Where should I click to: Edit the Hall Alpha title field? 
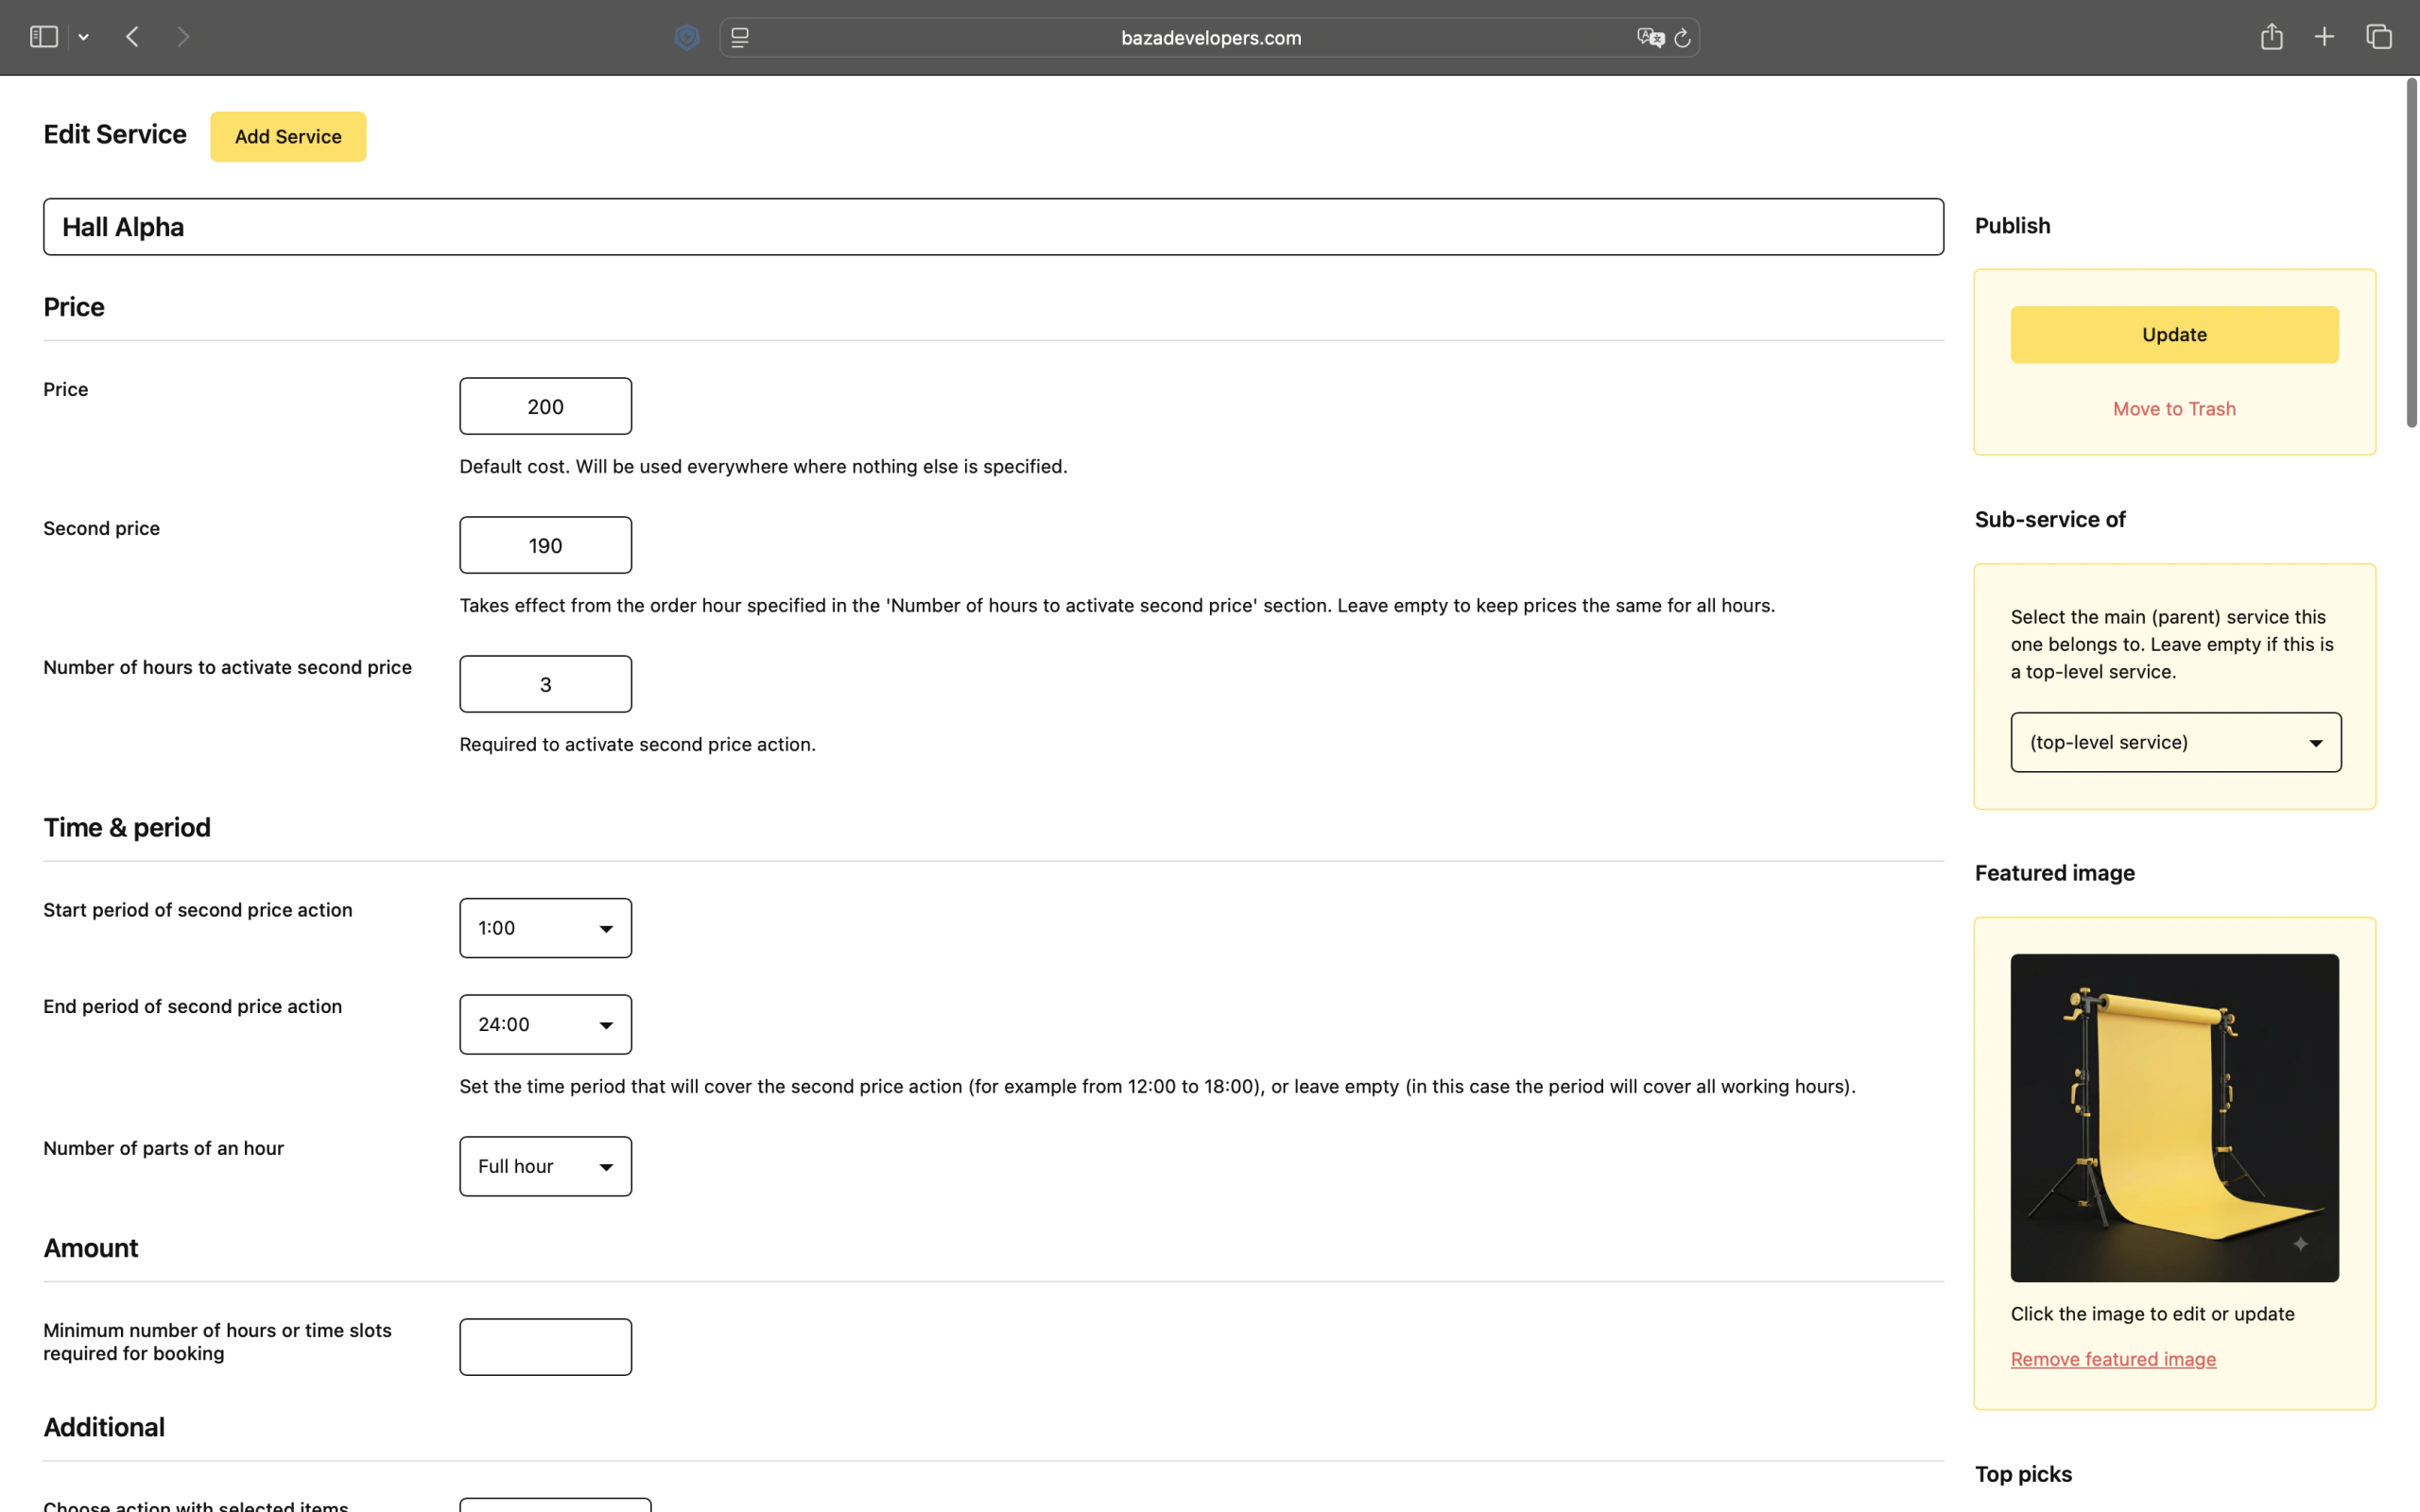click(x=993, y=227)
